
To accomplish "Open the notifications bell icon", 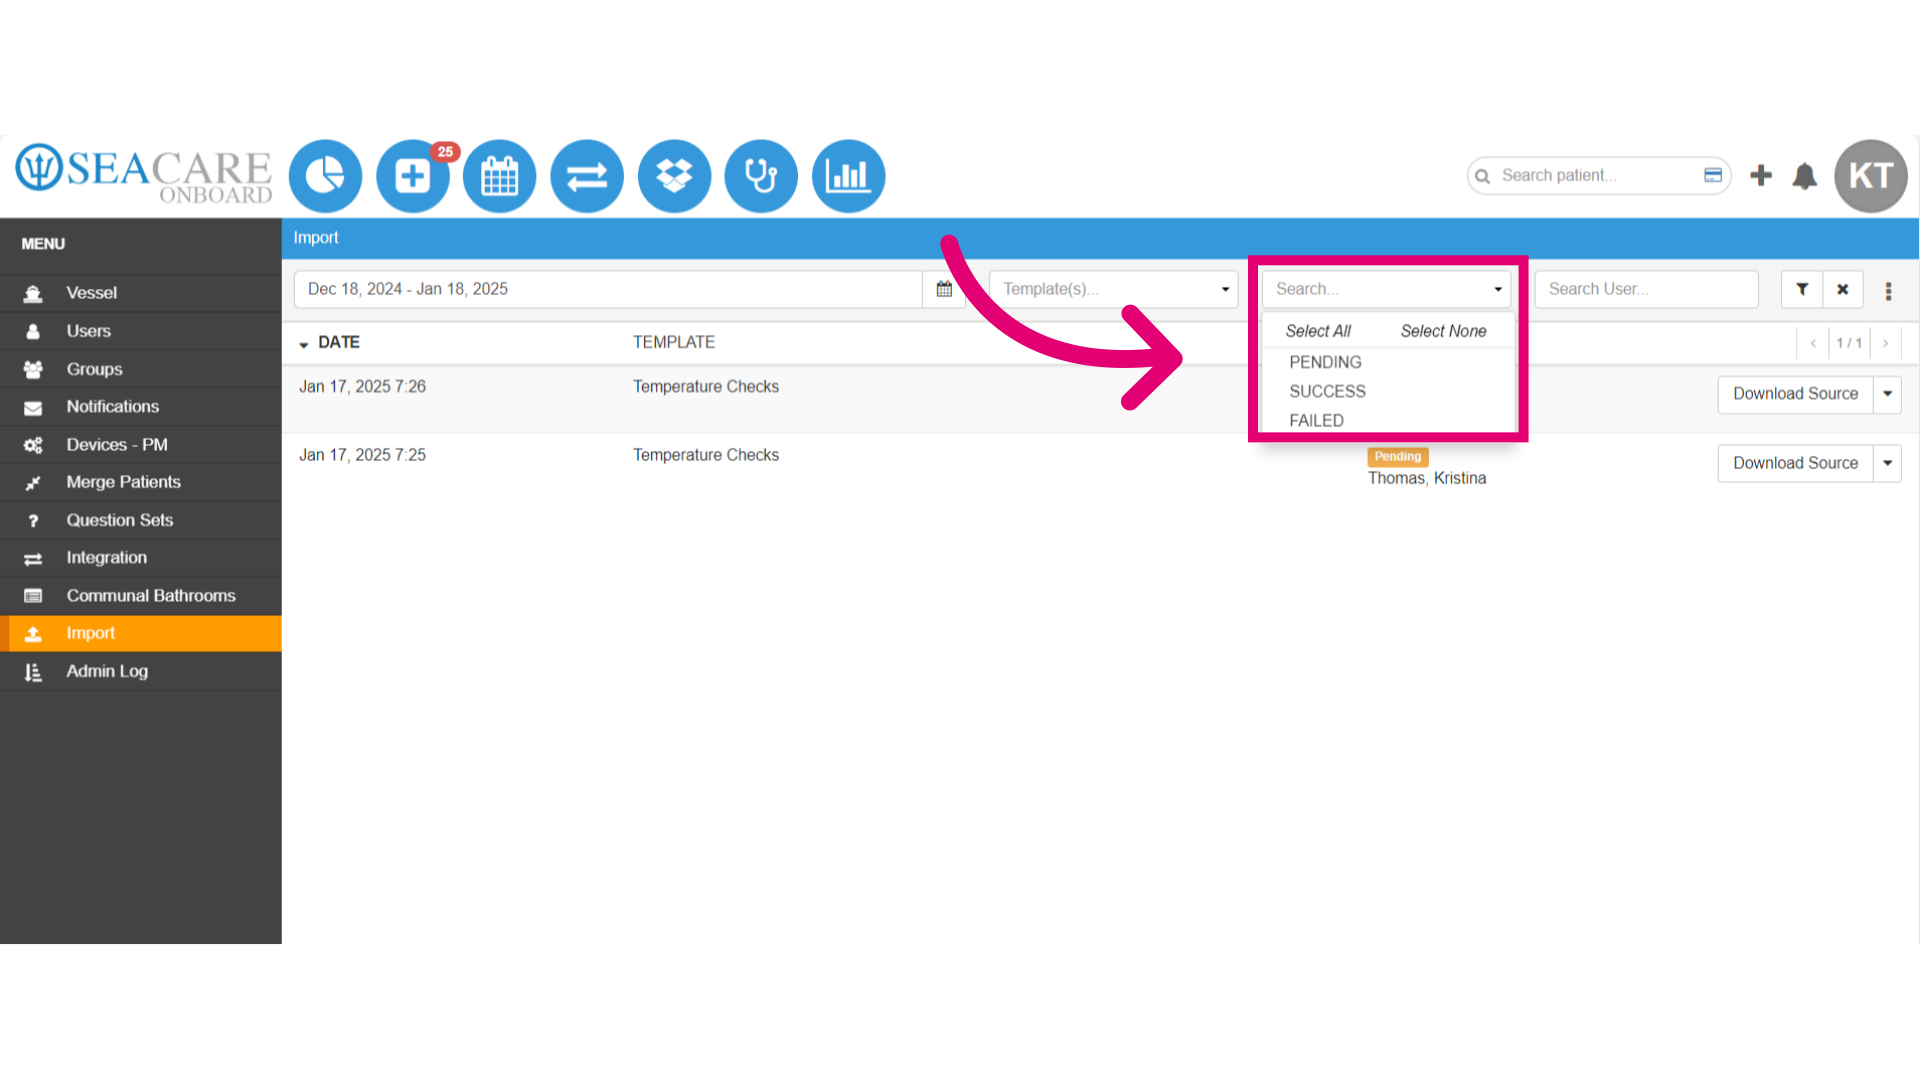I will coord(1805,176).
